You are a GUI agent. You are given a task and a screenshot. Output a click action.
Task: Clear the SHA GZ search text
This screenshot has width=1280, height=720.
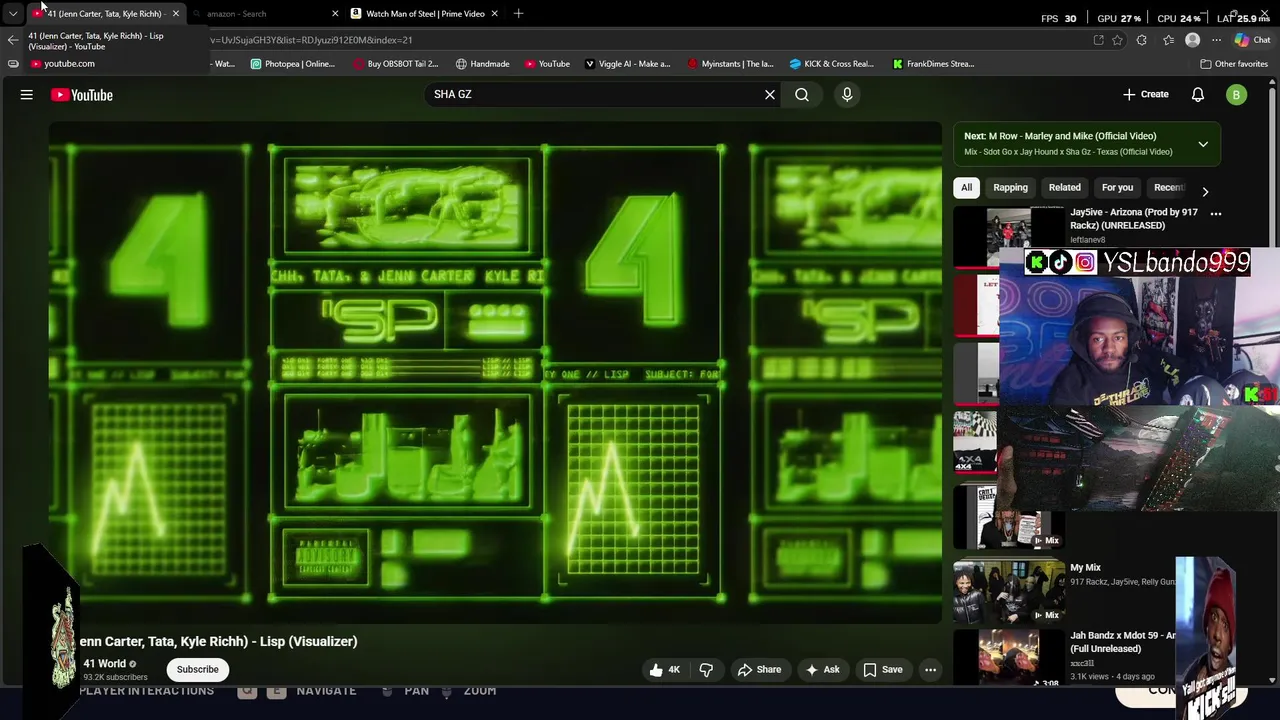(770, 95)
